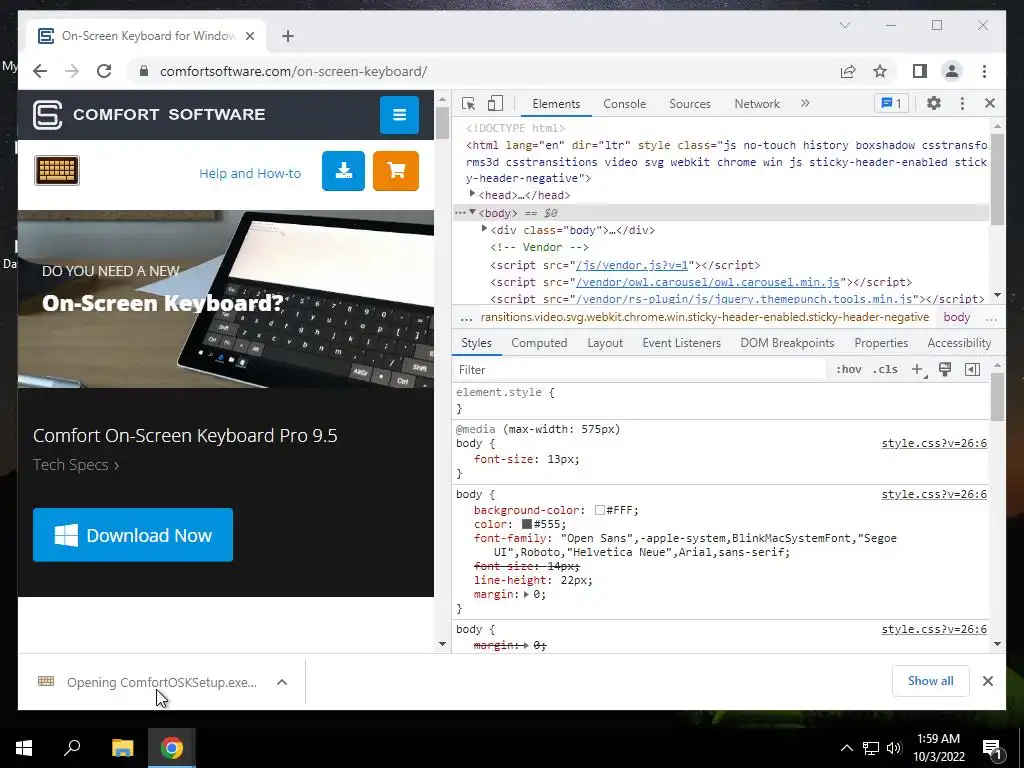This screenshot has height=768, width=1024.
Task: Toggle the Chrome side panel icon
Action: (x=920, y=71)
